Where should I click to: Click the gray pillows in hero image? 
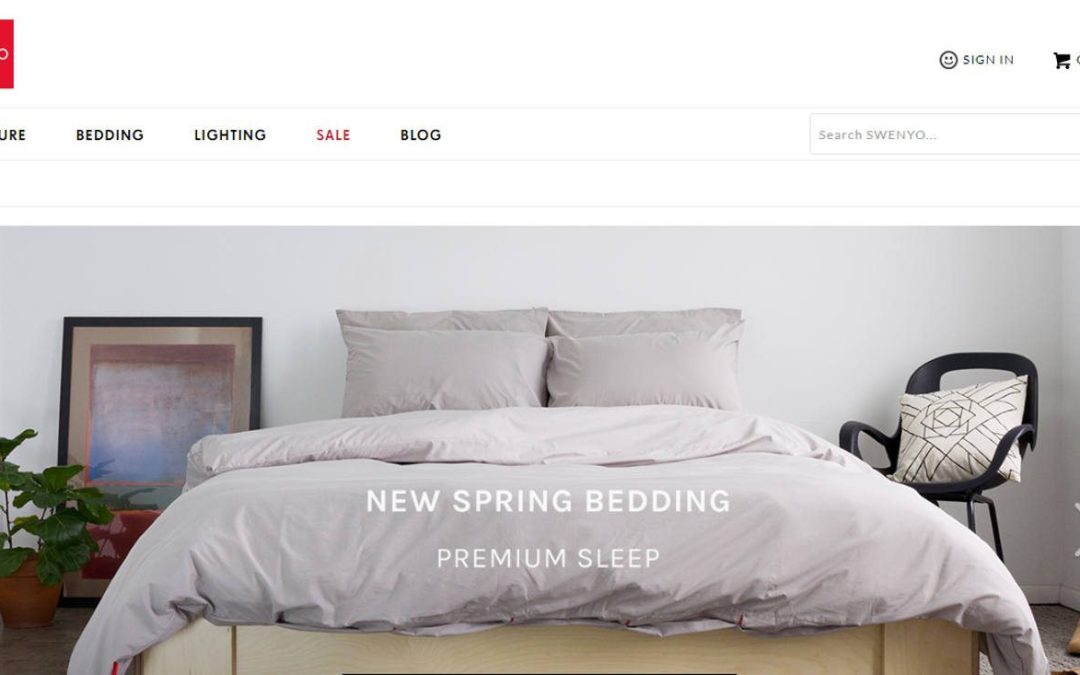pos(541,361)
